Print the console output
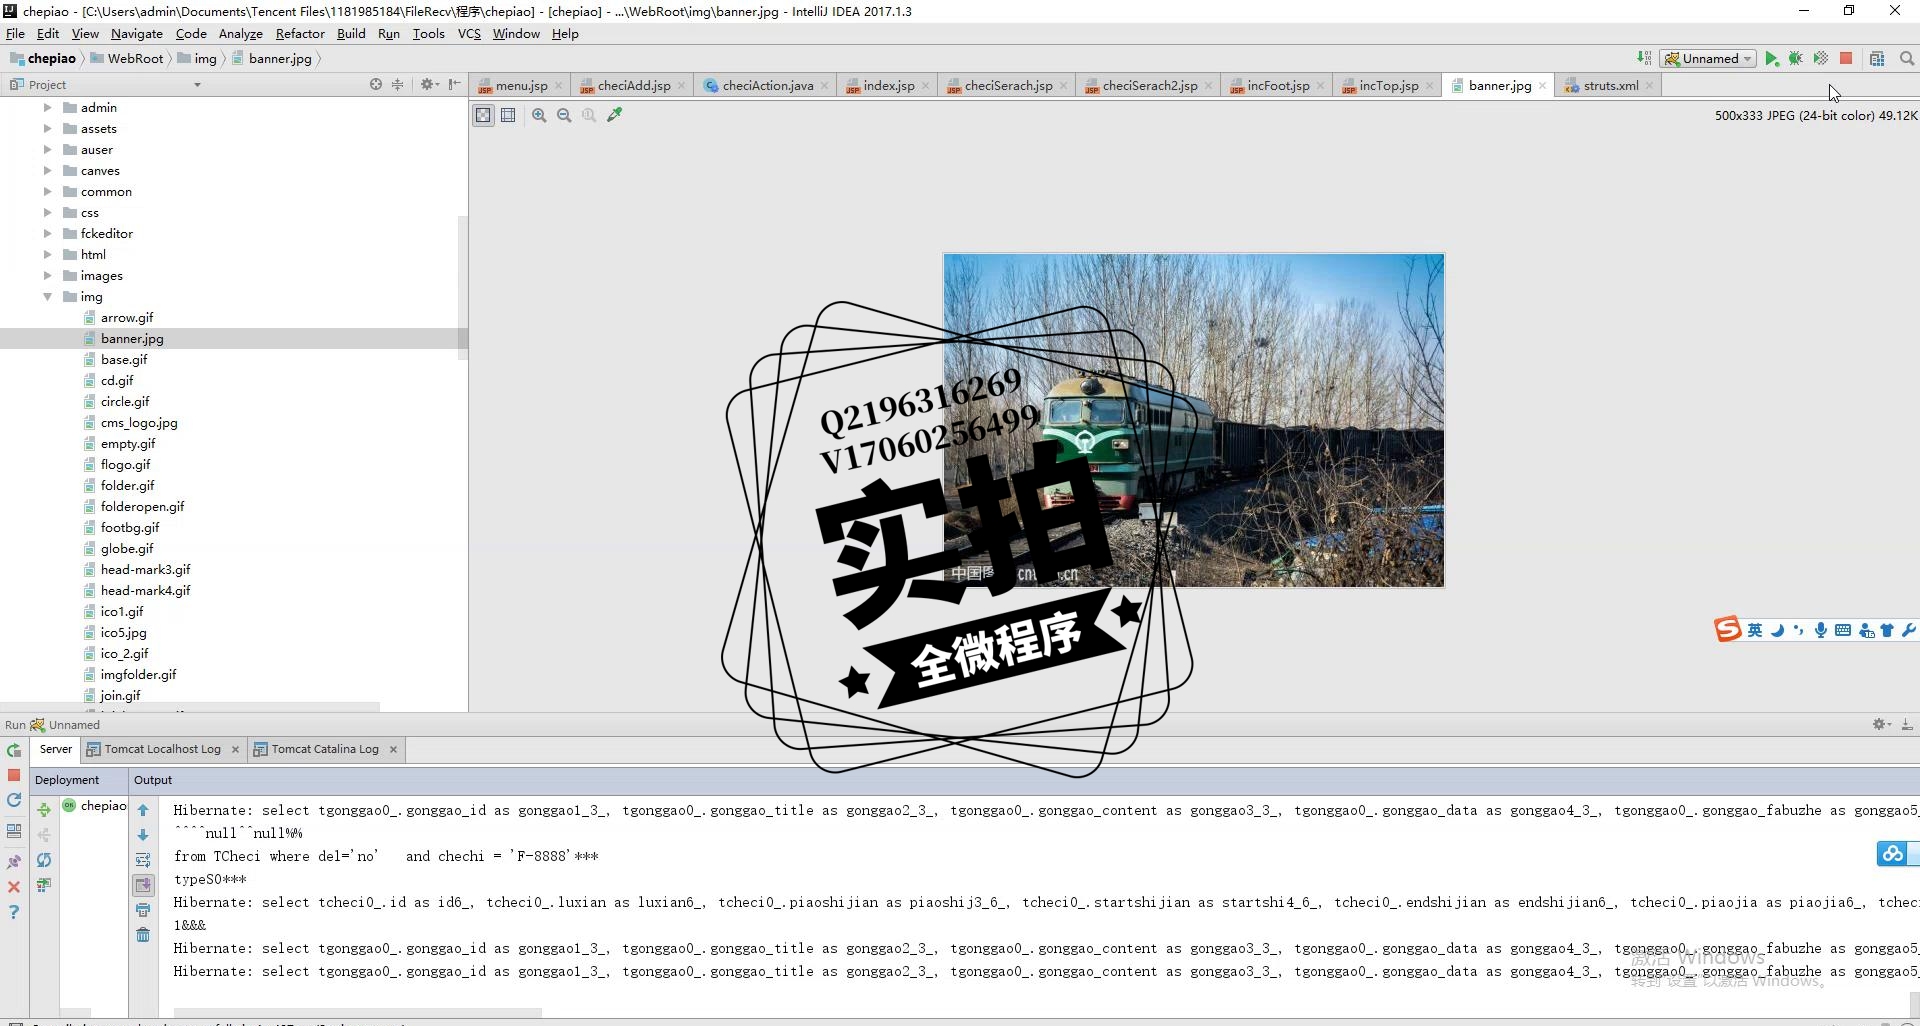This screenshot has width=1920, height=1026. tap(143, 910)
